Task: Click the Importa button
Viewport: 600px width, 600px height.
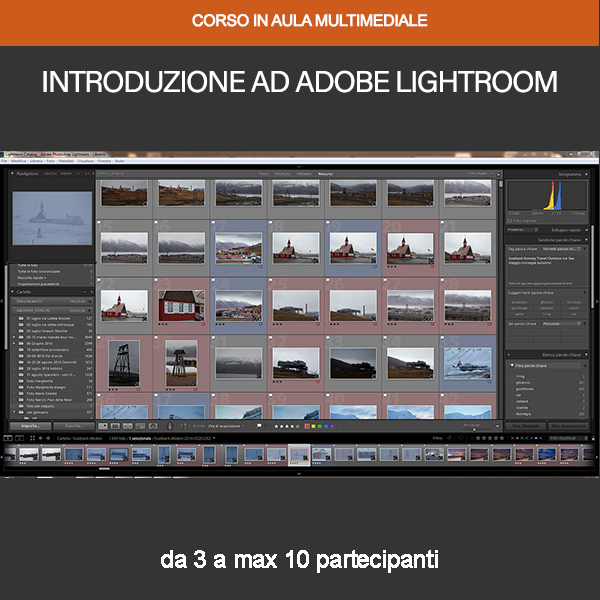Action: coord(30,426)
